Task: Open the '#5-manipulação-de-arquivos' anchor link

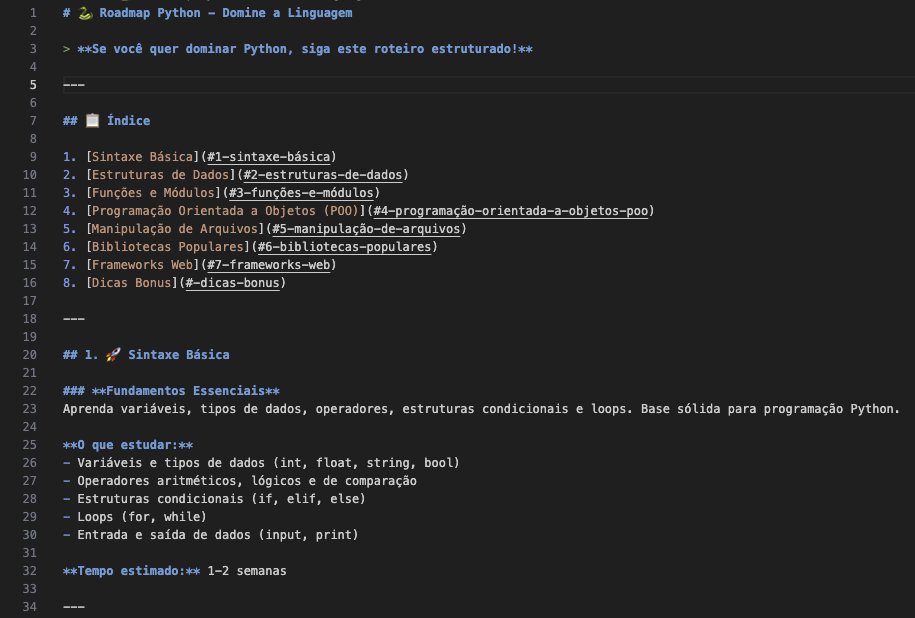Action: click(366, 229)
